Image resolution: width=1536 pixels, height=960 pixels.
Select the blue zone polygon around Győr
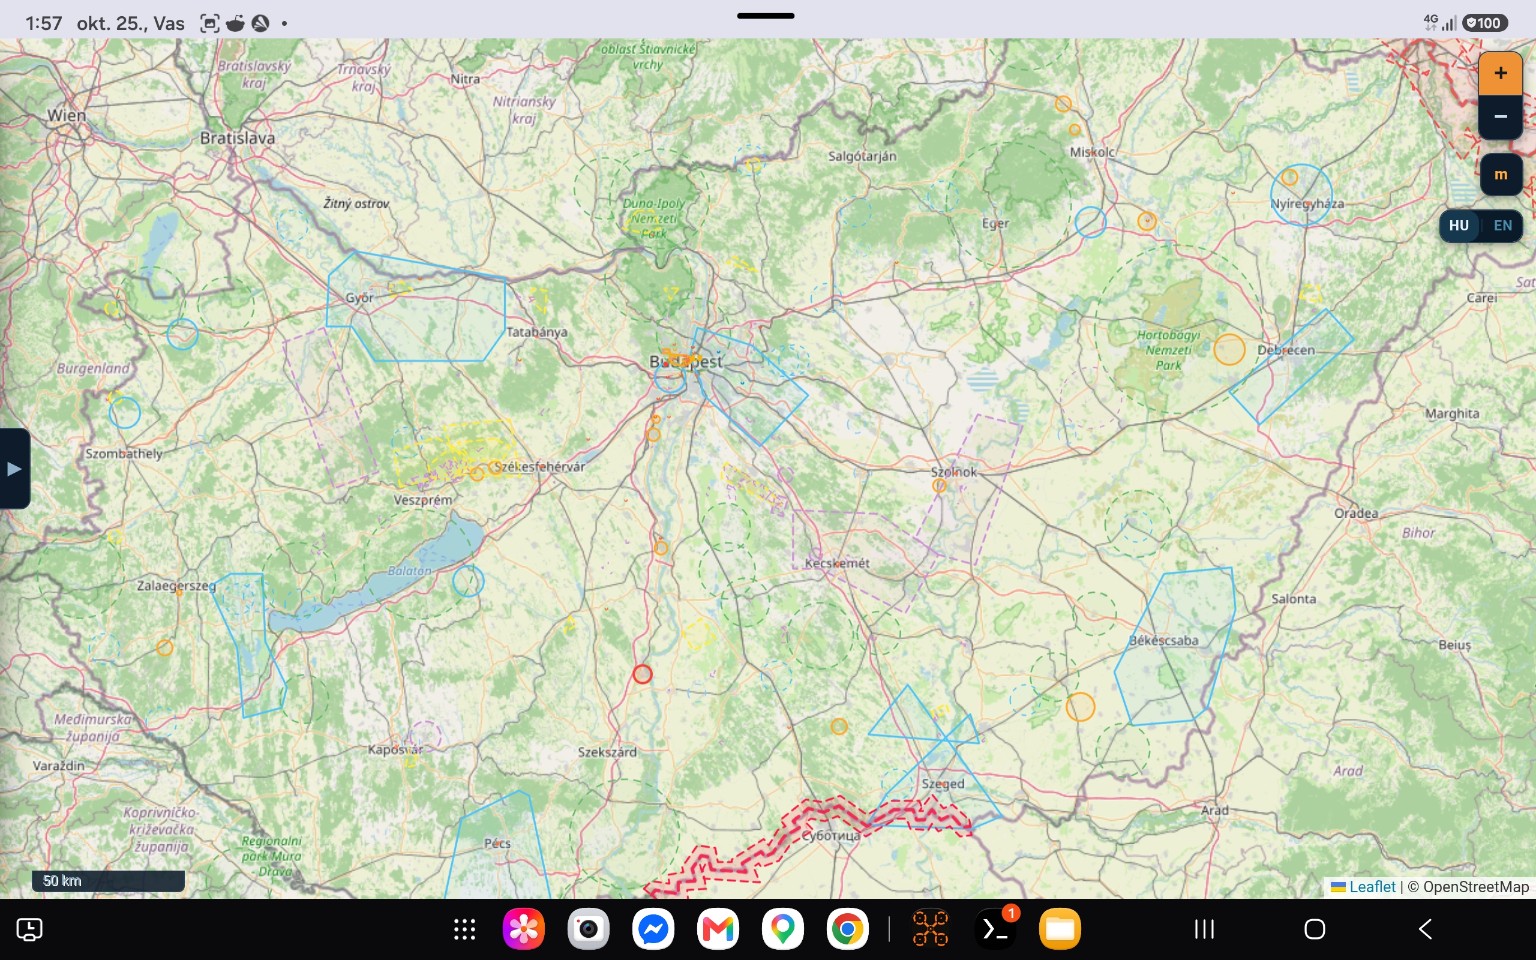pos(417,307)
